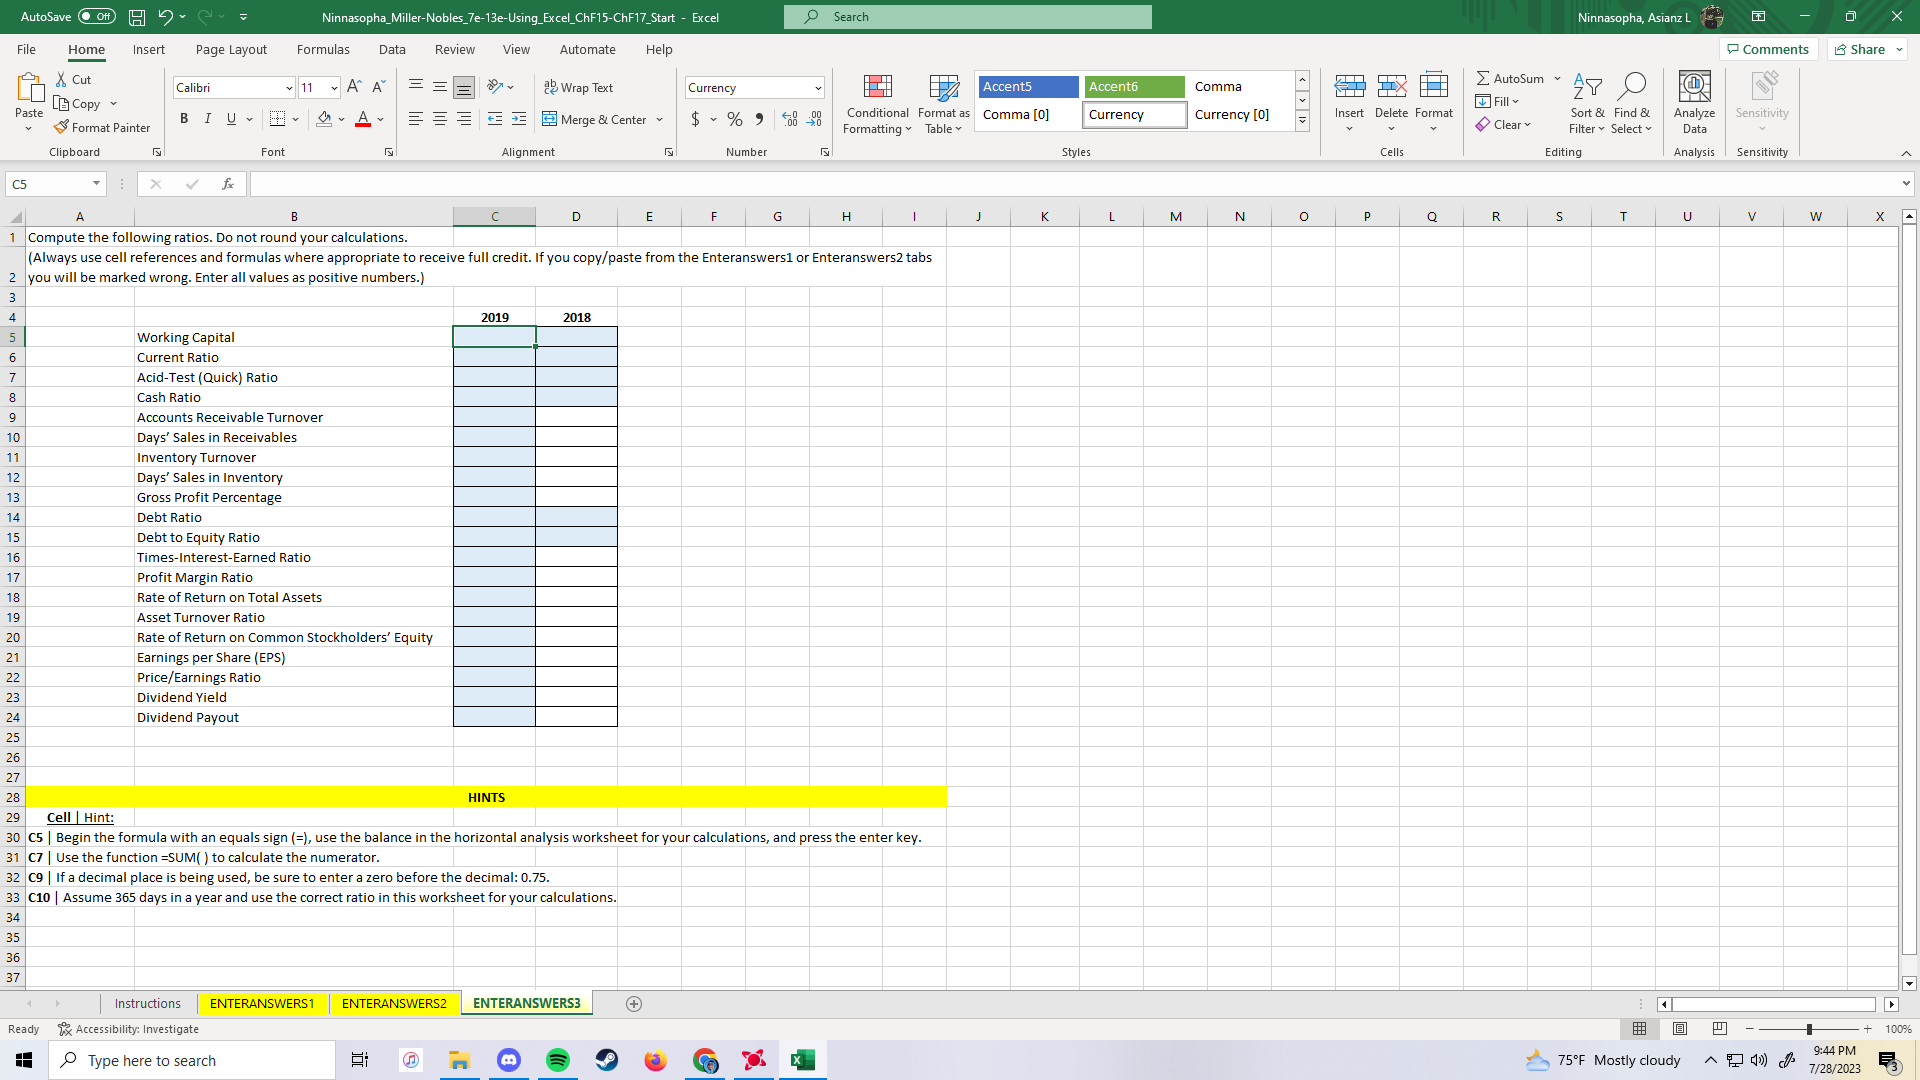Screen dimensions: 1920x1080
Task: Click the Share button
Action: pos(1860,49)
